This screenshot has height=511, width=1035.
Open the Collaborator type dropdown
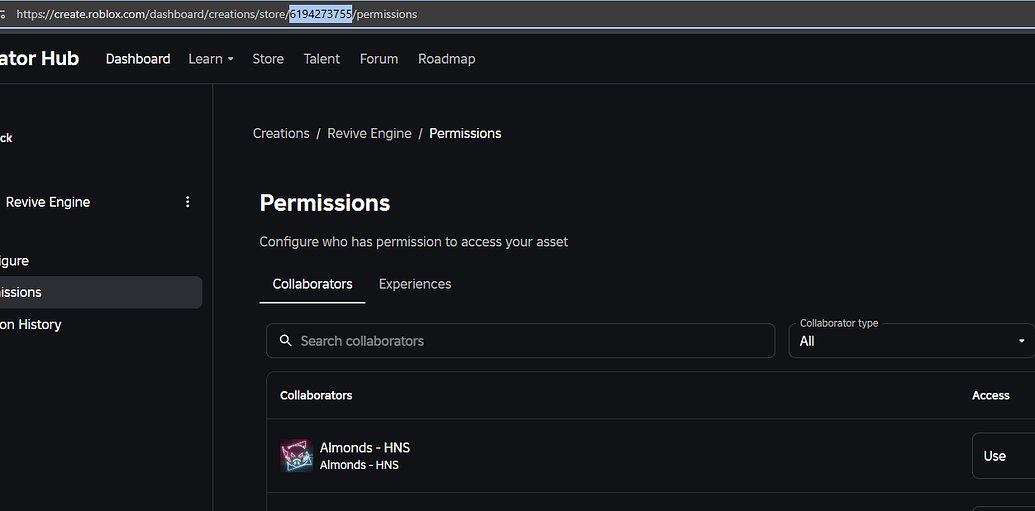pos(912,341)
